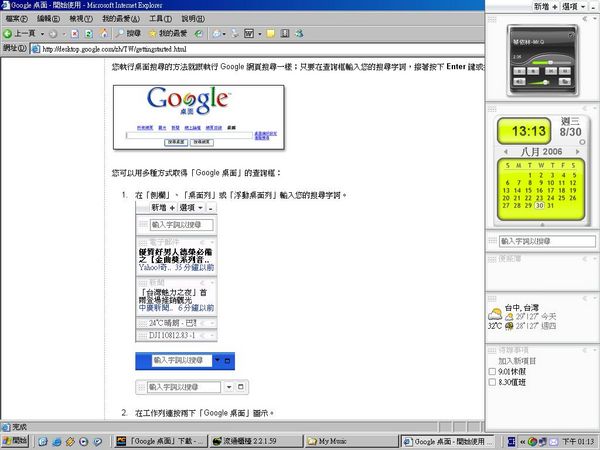Open 「Google 桌面」下載 taskbar window
The height and width of the screenshot is (450, 600).
point(161,441)
